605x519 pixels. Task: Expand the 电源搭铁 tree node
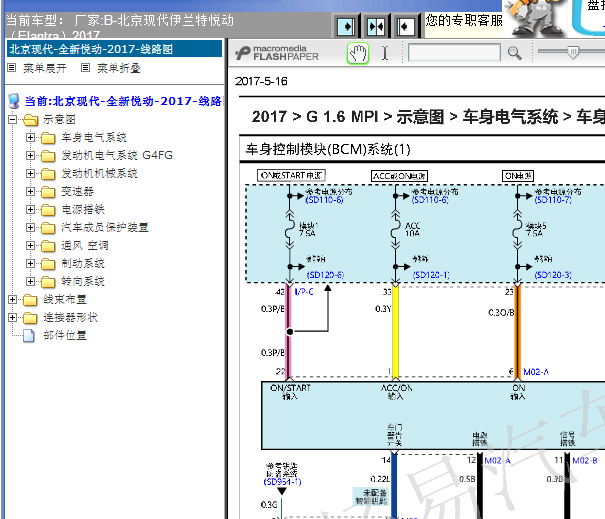point(30,210)
